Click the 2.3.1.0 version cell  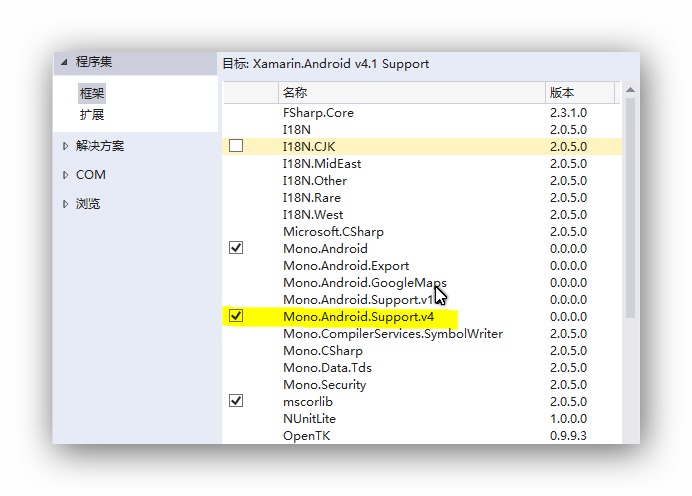click(x=568, y=113)
